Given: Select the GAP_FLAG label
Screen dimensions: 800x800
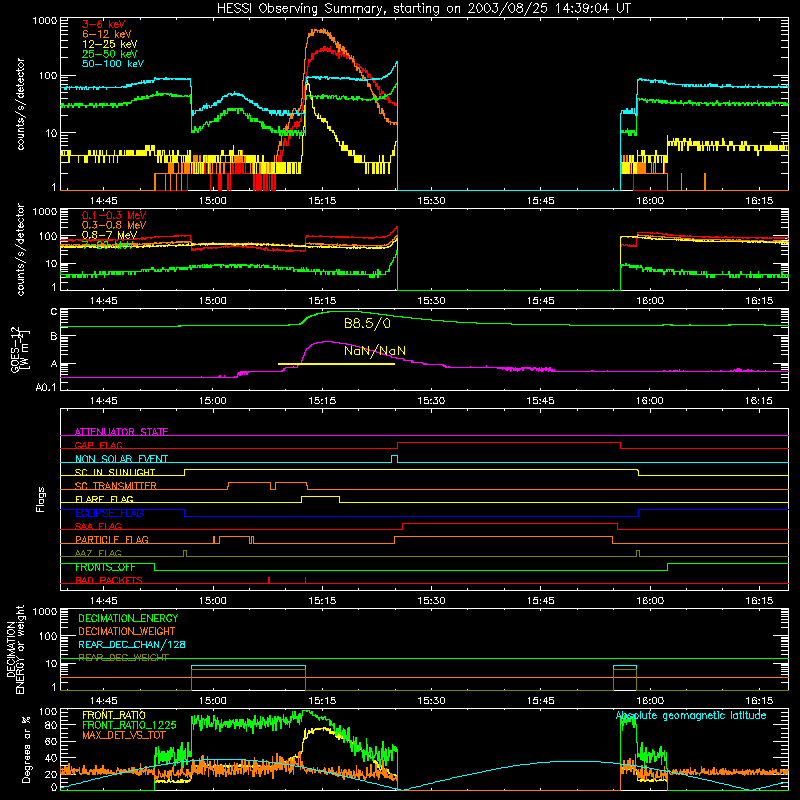Looking at the screenshot, I should tap(98, 445).
